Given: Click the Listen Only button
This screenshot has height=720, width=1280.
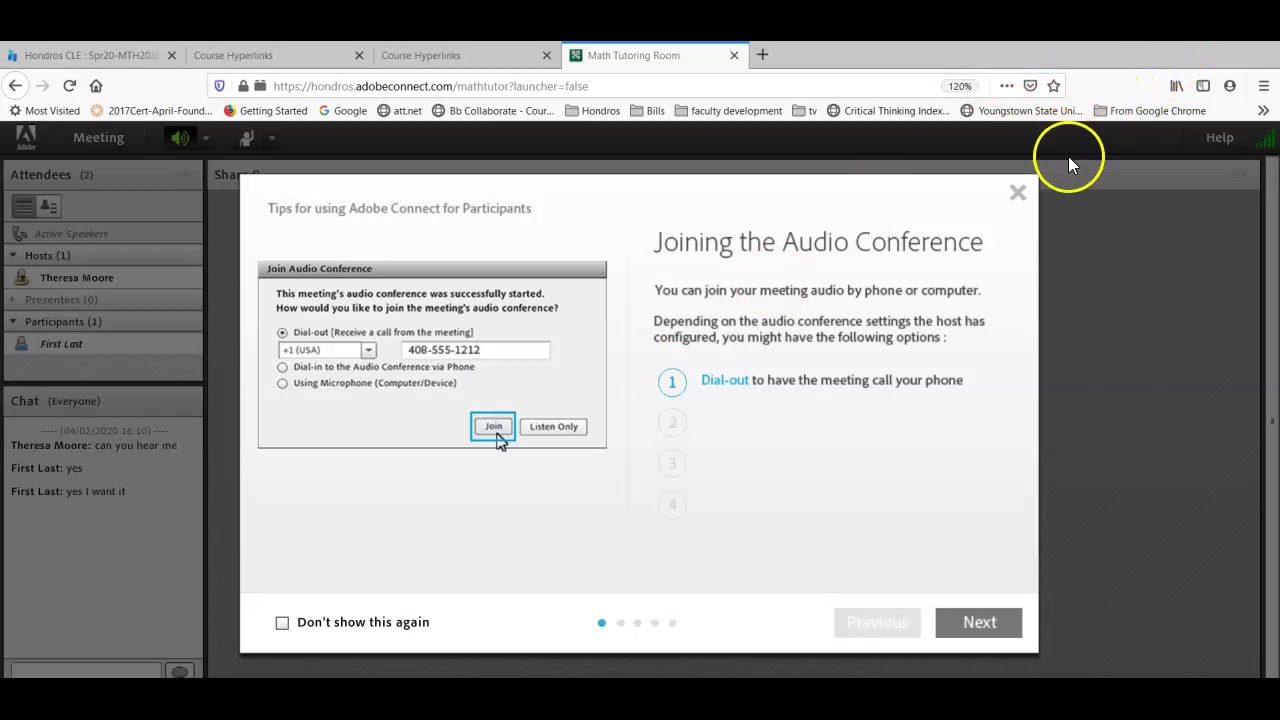Looking at the screenshot, I should point(553,426).
